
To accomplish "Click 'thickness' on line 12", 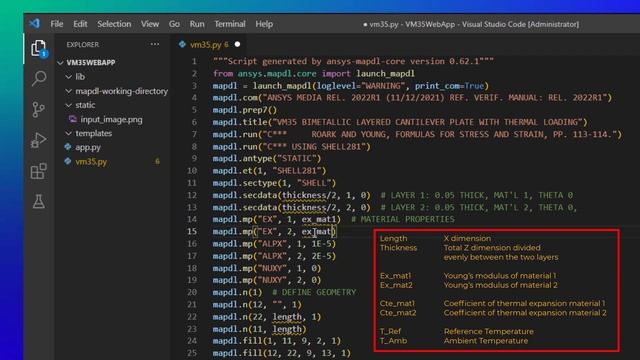I will coord(304,195).
